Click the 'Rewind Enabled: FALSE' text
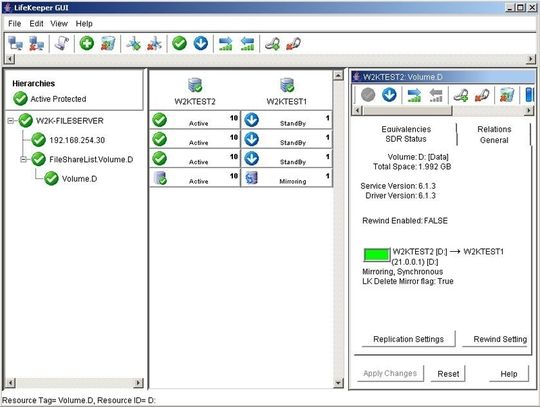540x407 pixels. click(405, 221)
